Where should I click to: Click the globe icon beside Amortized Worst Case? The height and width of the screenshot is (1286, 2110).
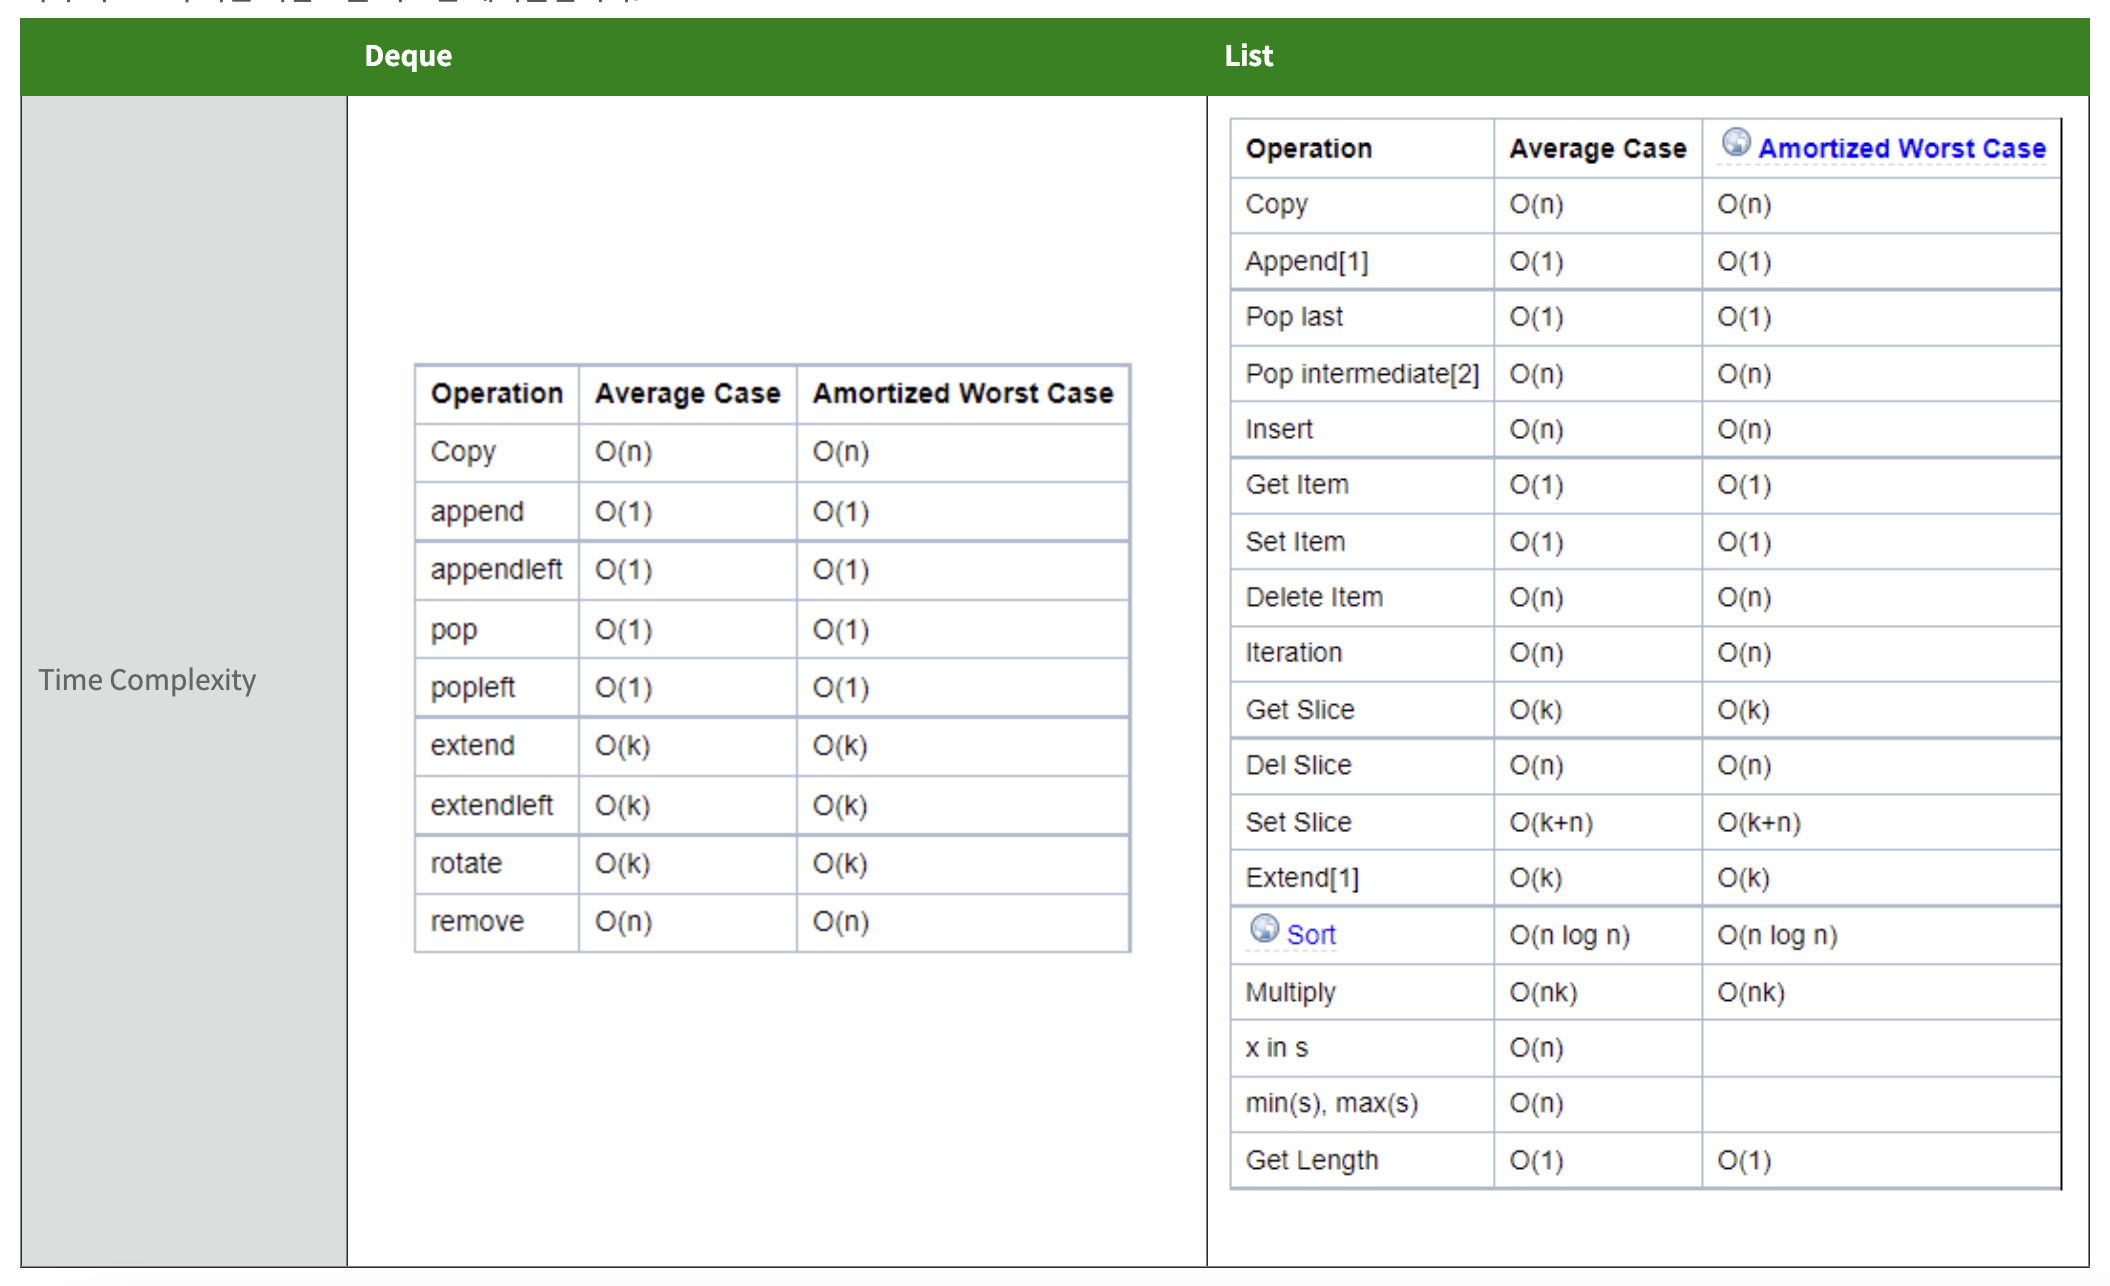(x=1736, y=143)
